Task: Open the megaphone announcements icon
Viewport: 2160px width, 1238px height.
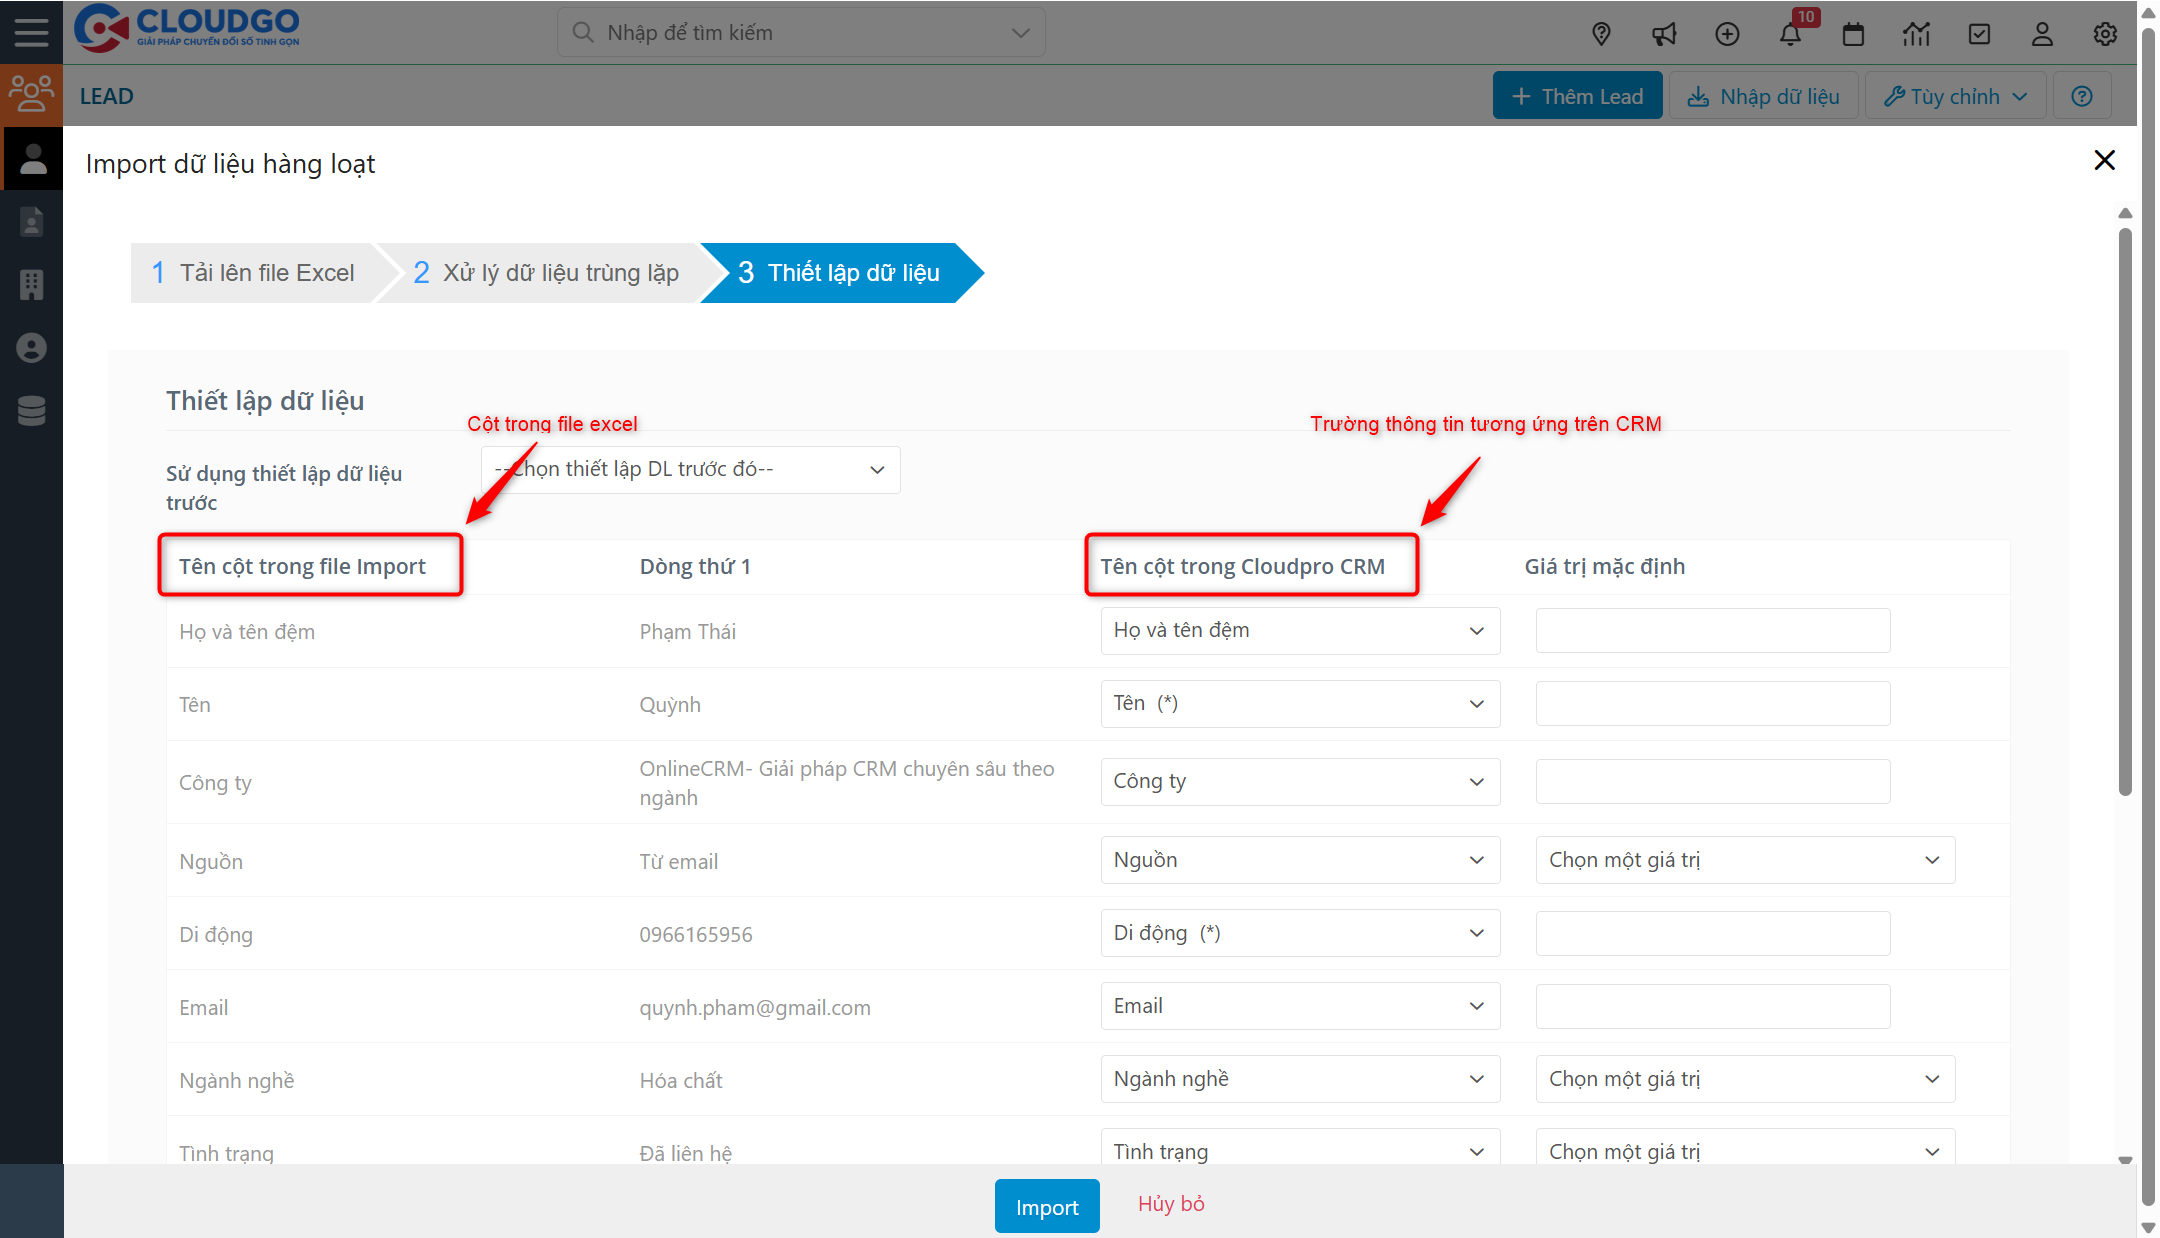Action: pyautogui.click(x=1664, y=35)
